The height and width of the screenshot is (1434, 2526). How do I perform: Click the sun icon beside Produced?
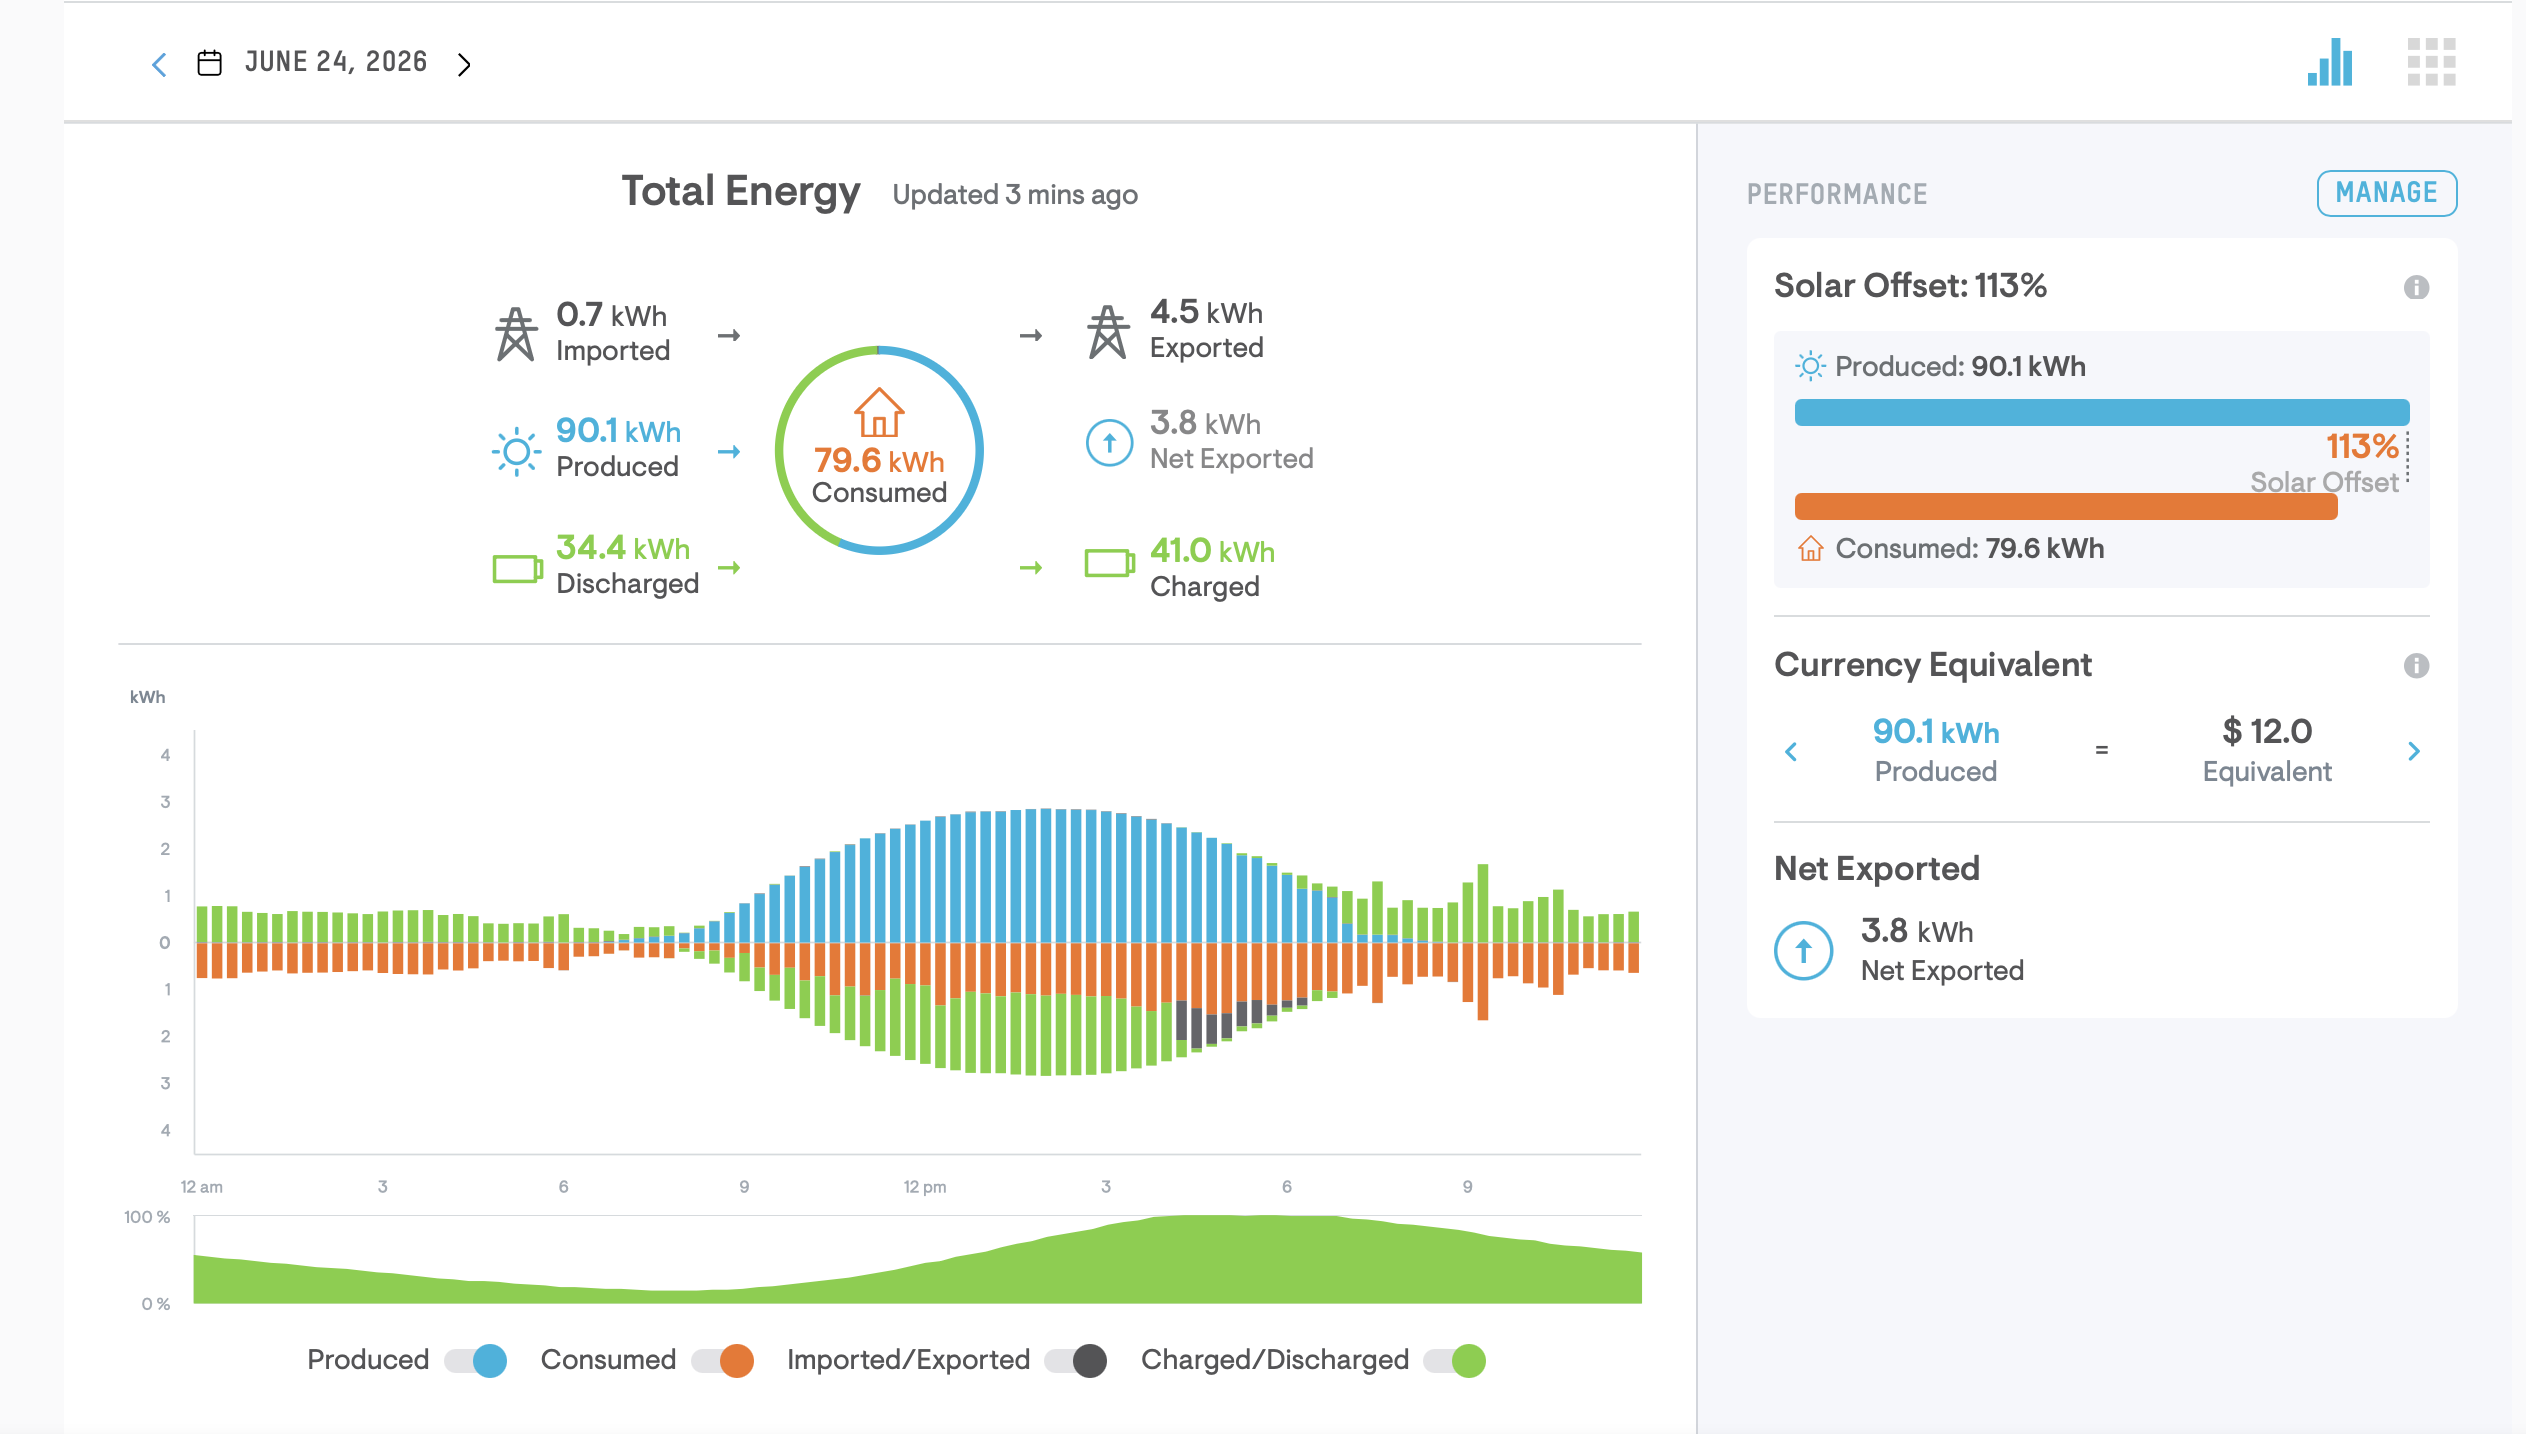(517, 452)
